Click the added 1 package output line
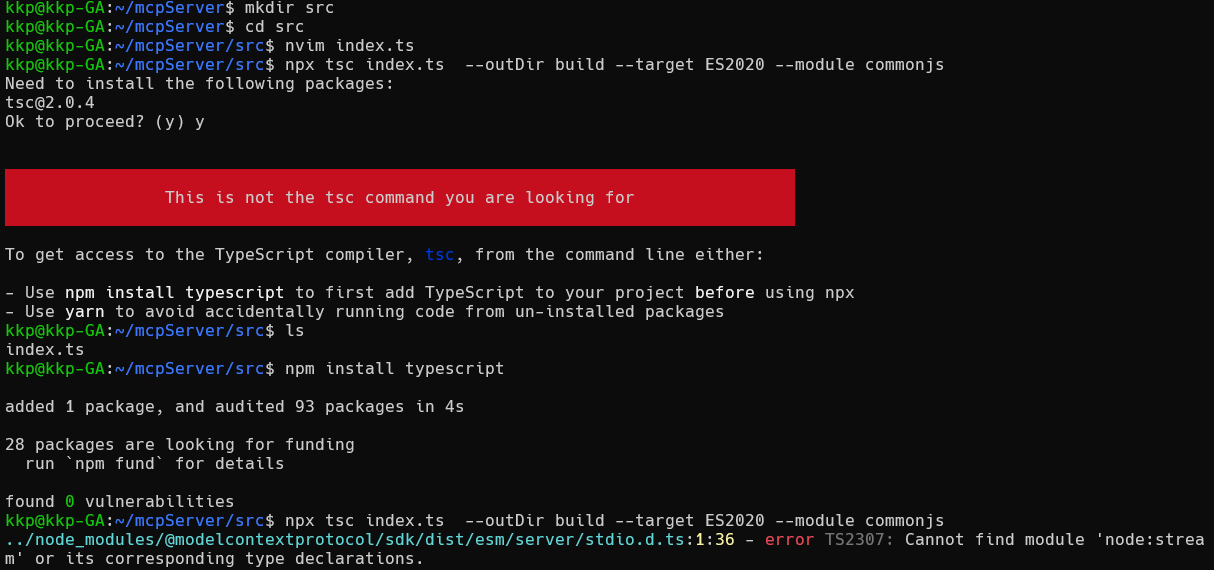1214x570 pixels. 234,407
